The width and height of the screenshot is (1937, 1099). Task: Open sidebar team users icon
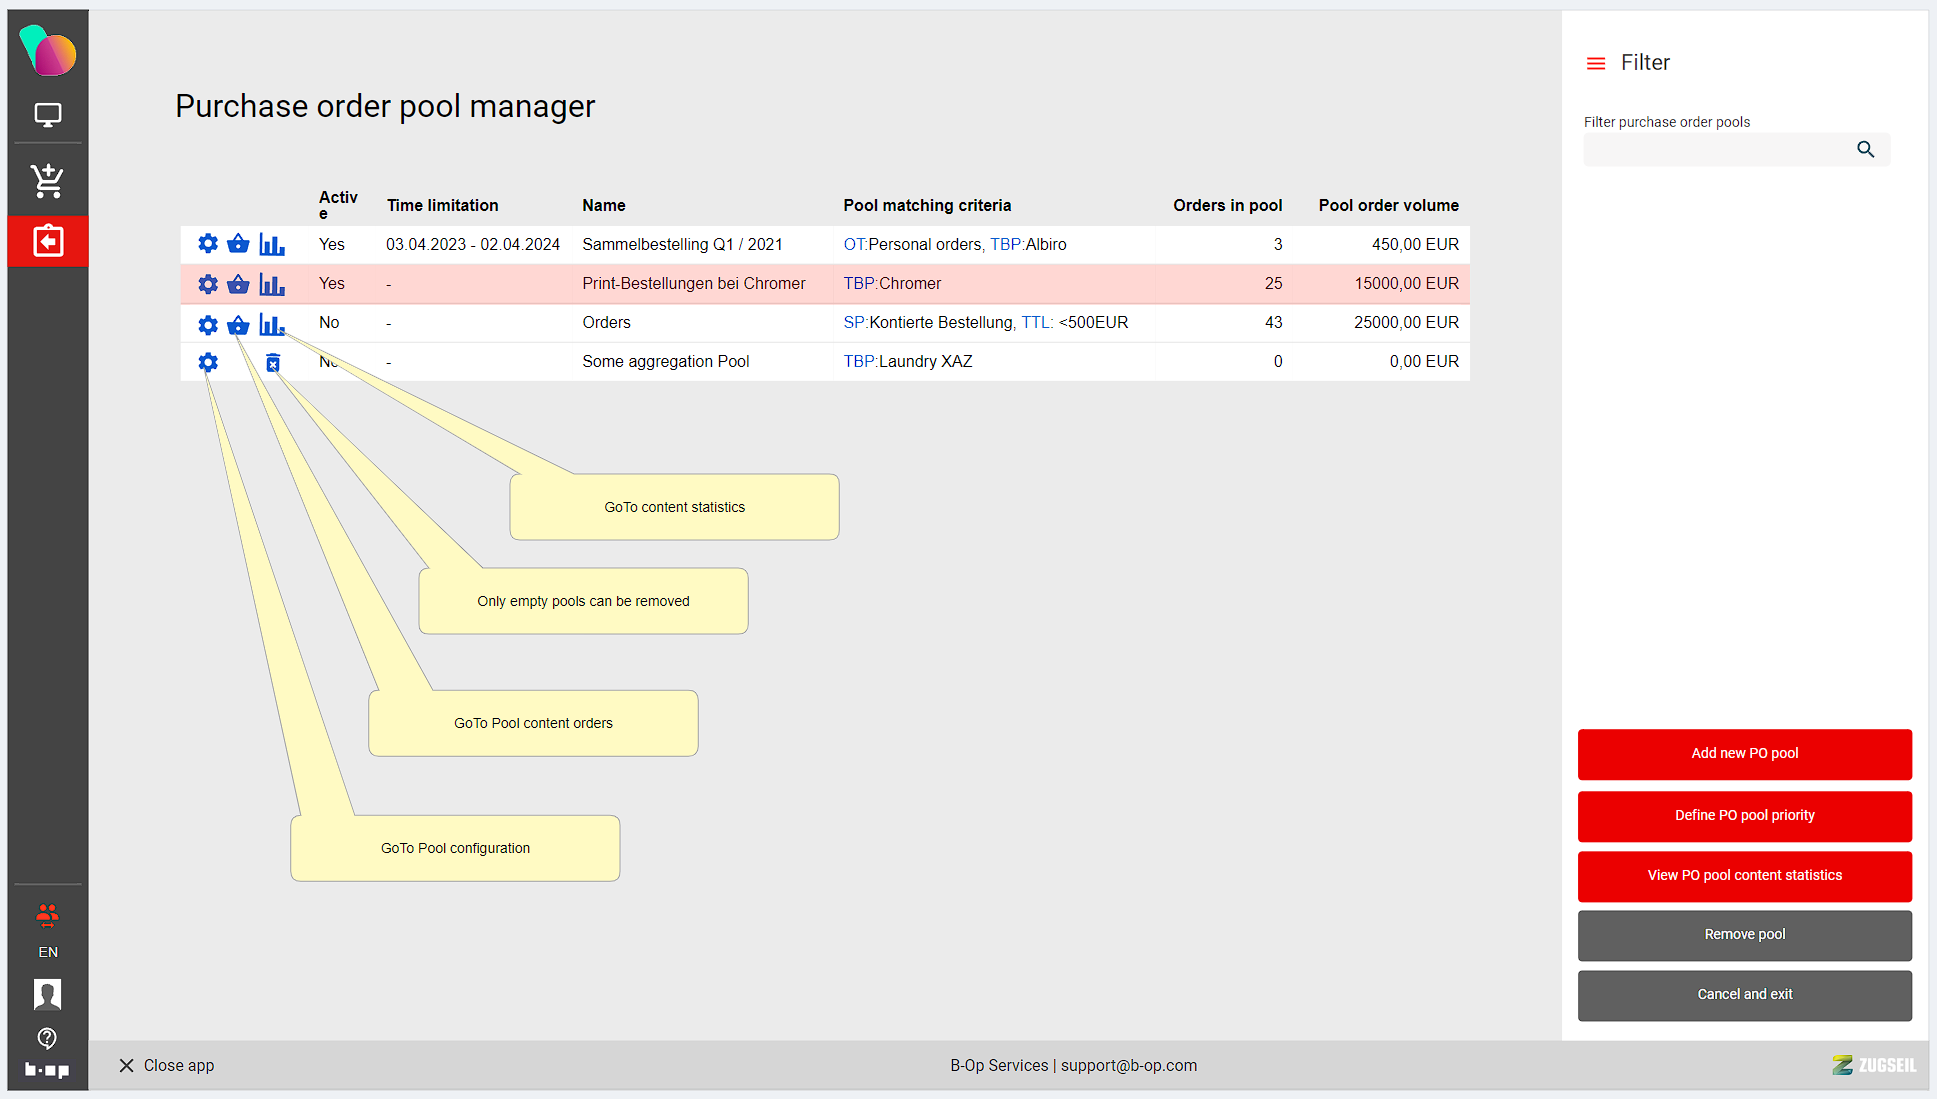click(x=47, y=914)
